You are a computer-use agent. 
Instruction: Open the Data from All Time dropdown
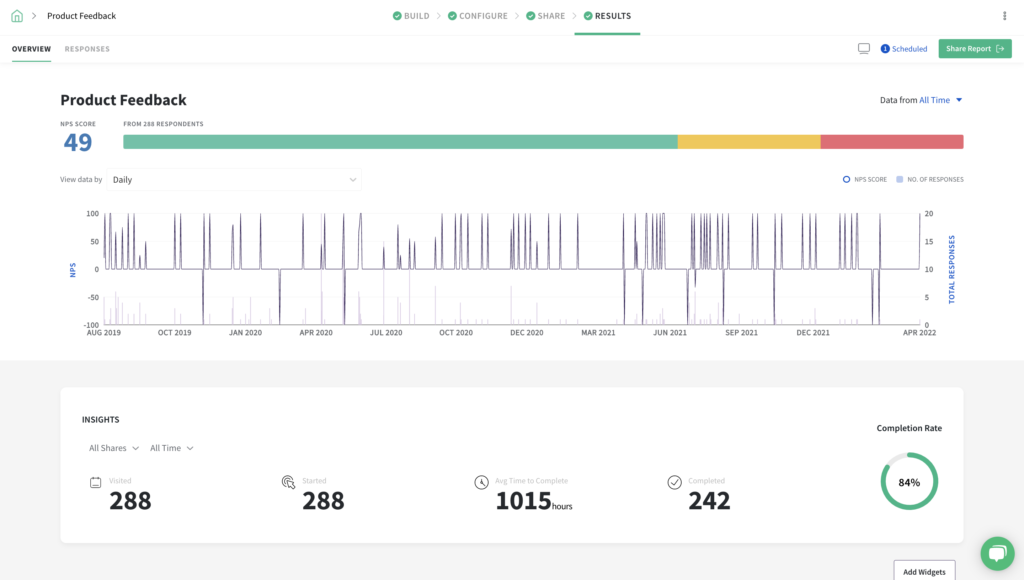937,100
